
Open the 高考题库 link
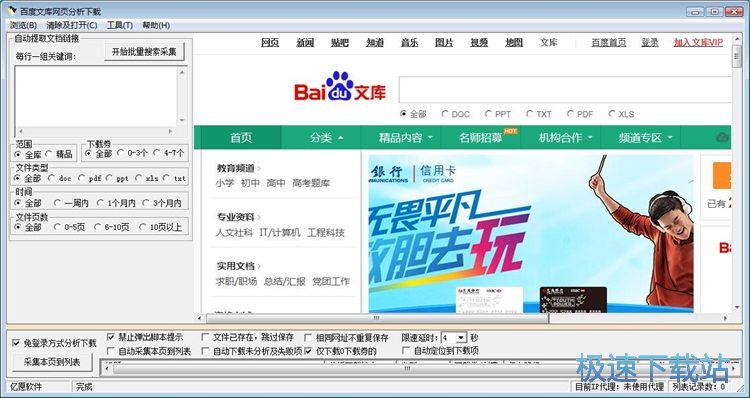pos(311,183)
